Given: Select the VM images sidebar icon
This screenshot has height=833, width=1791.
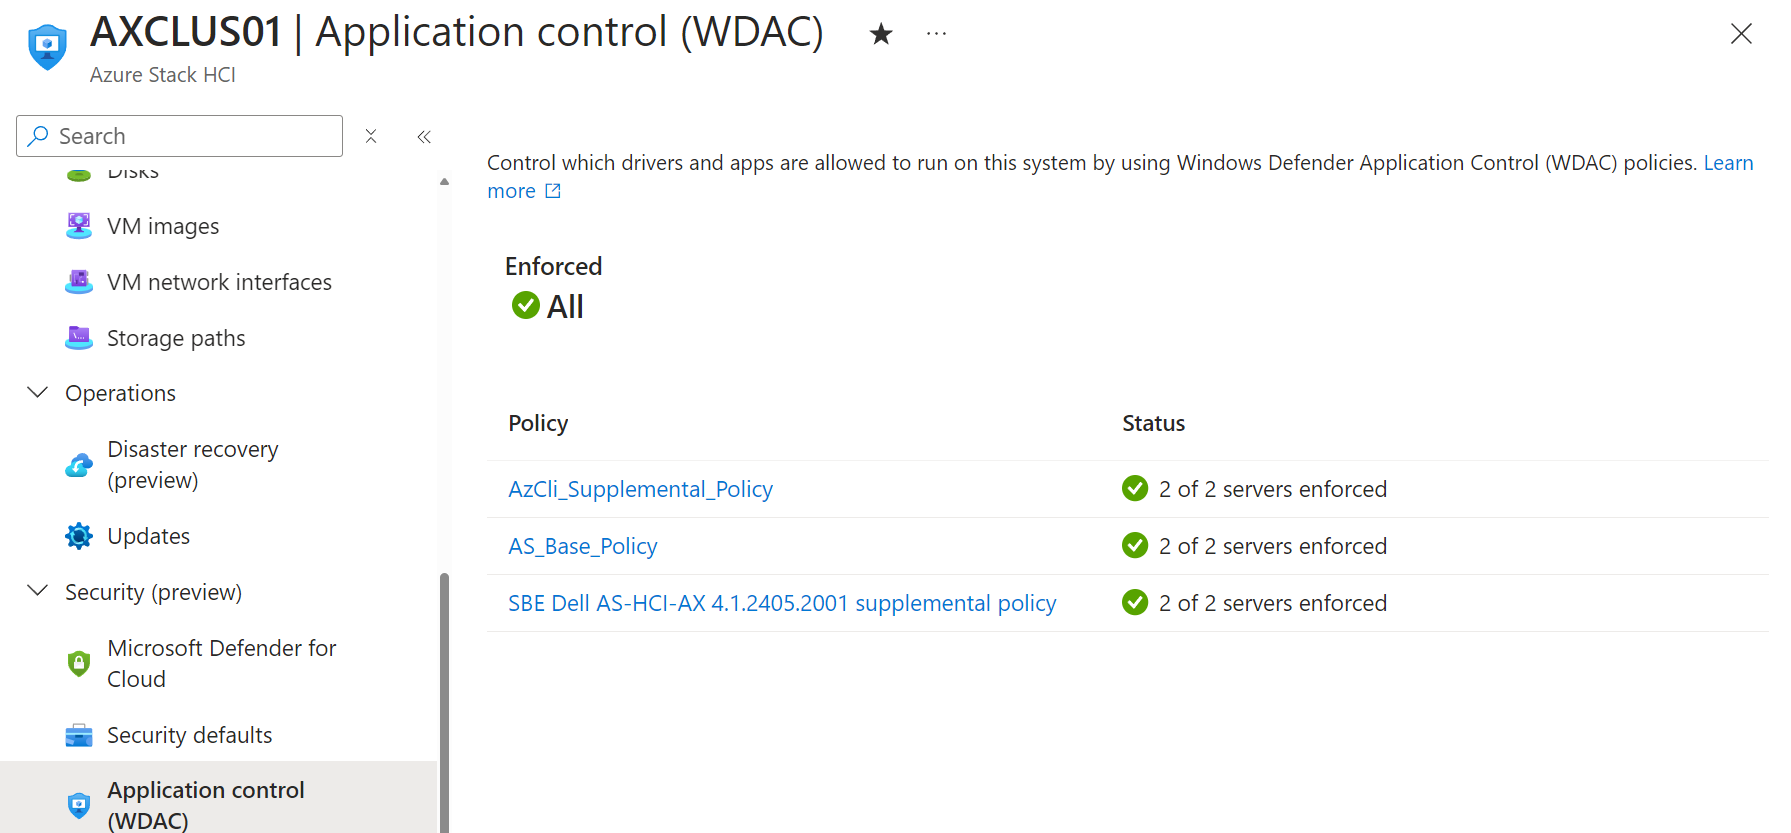Looking at the screenshot, I should tap(78, 225).
